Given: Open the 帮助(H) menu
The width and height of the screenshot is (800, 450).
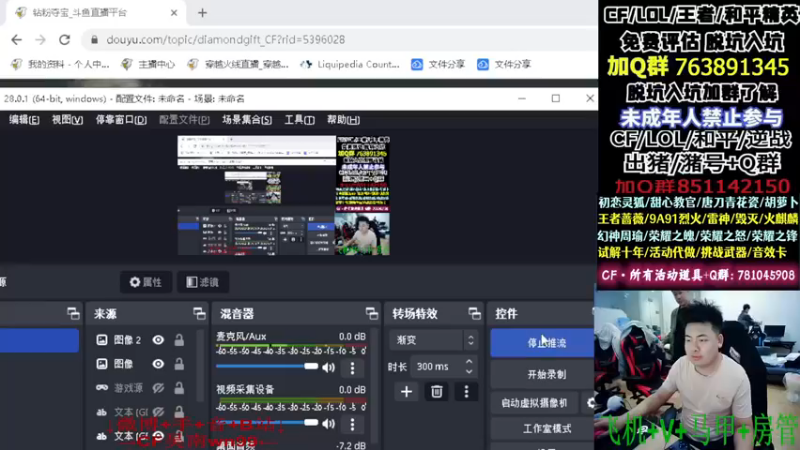Looking at the screenshot, I should (x=343, y=120).
